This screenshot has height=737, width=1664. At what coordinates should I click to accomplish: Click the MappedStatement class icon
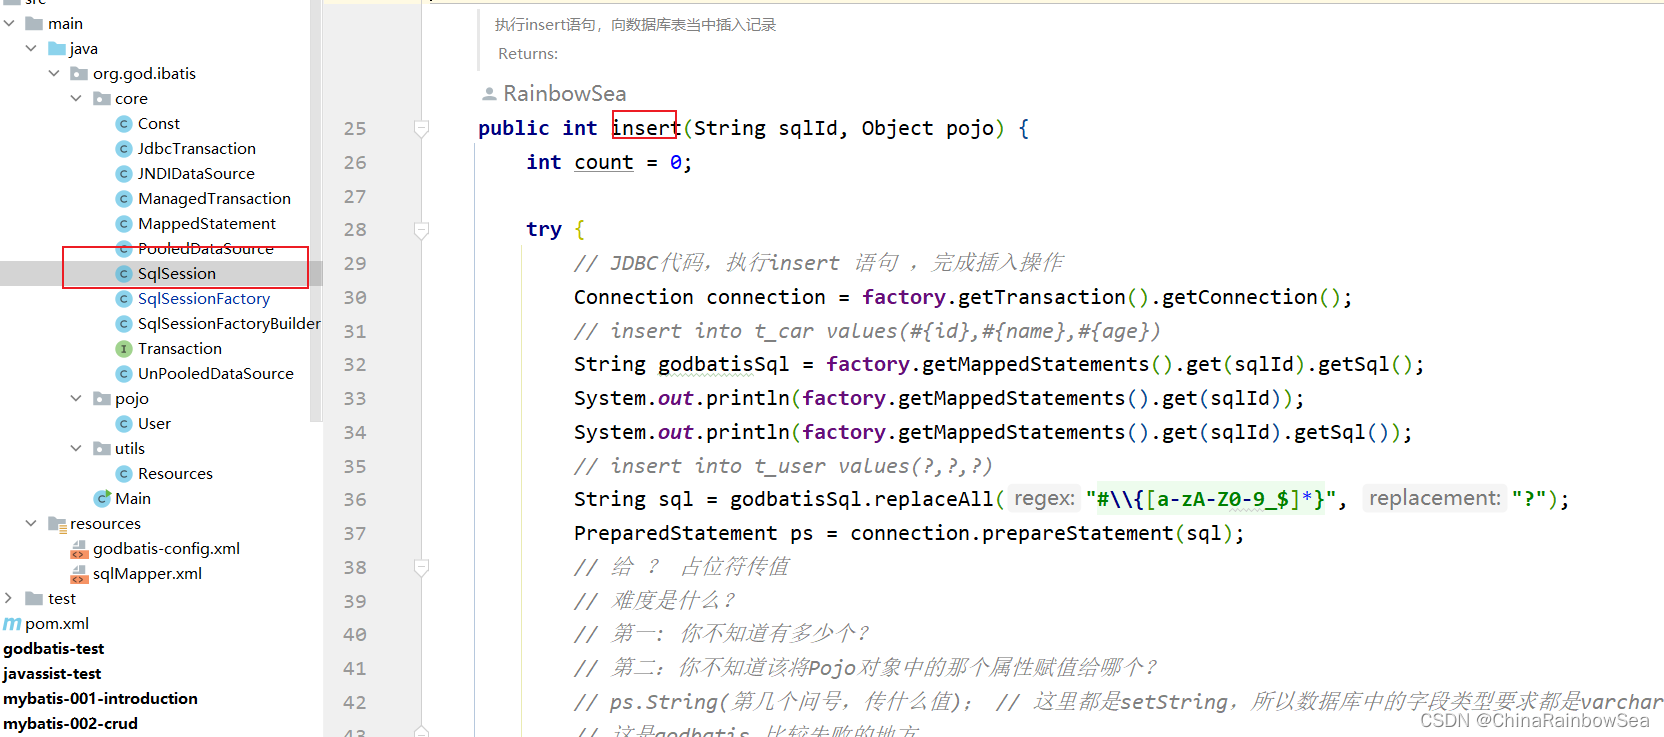pyautogui.click(x=124, y=223)
